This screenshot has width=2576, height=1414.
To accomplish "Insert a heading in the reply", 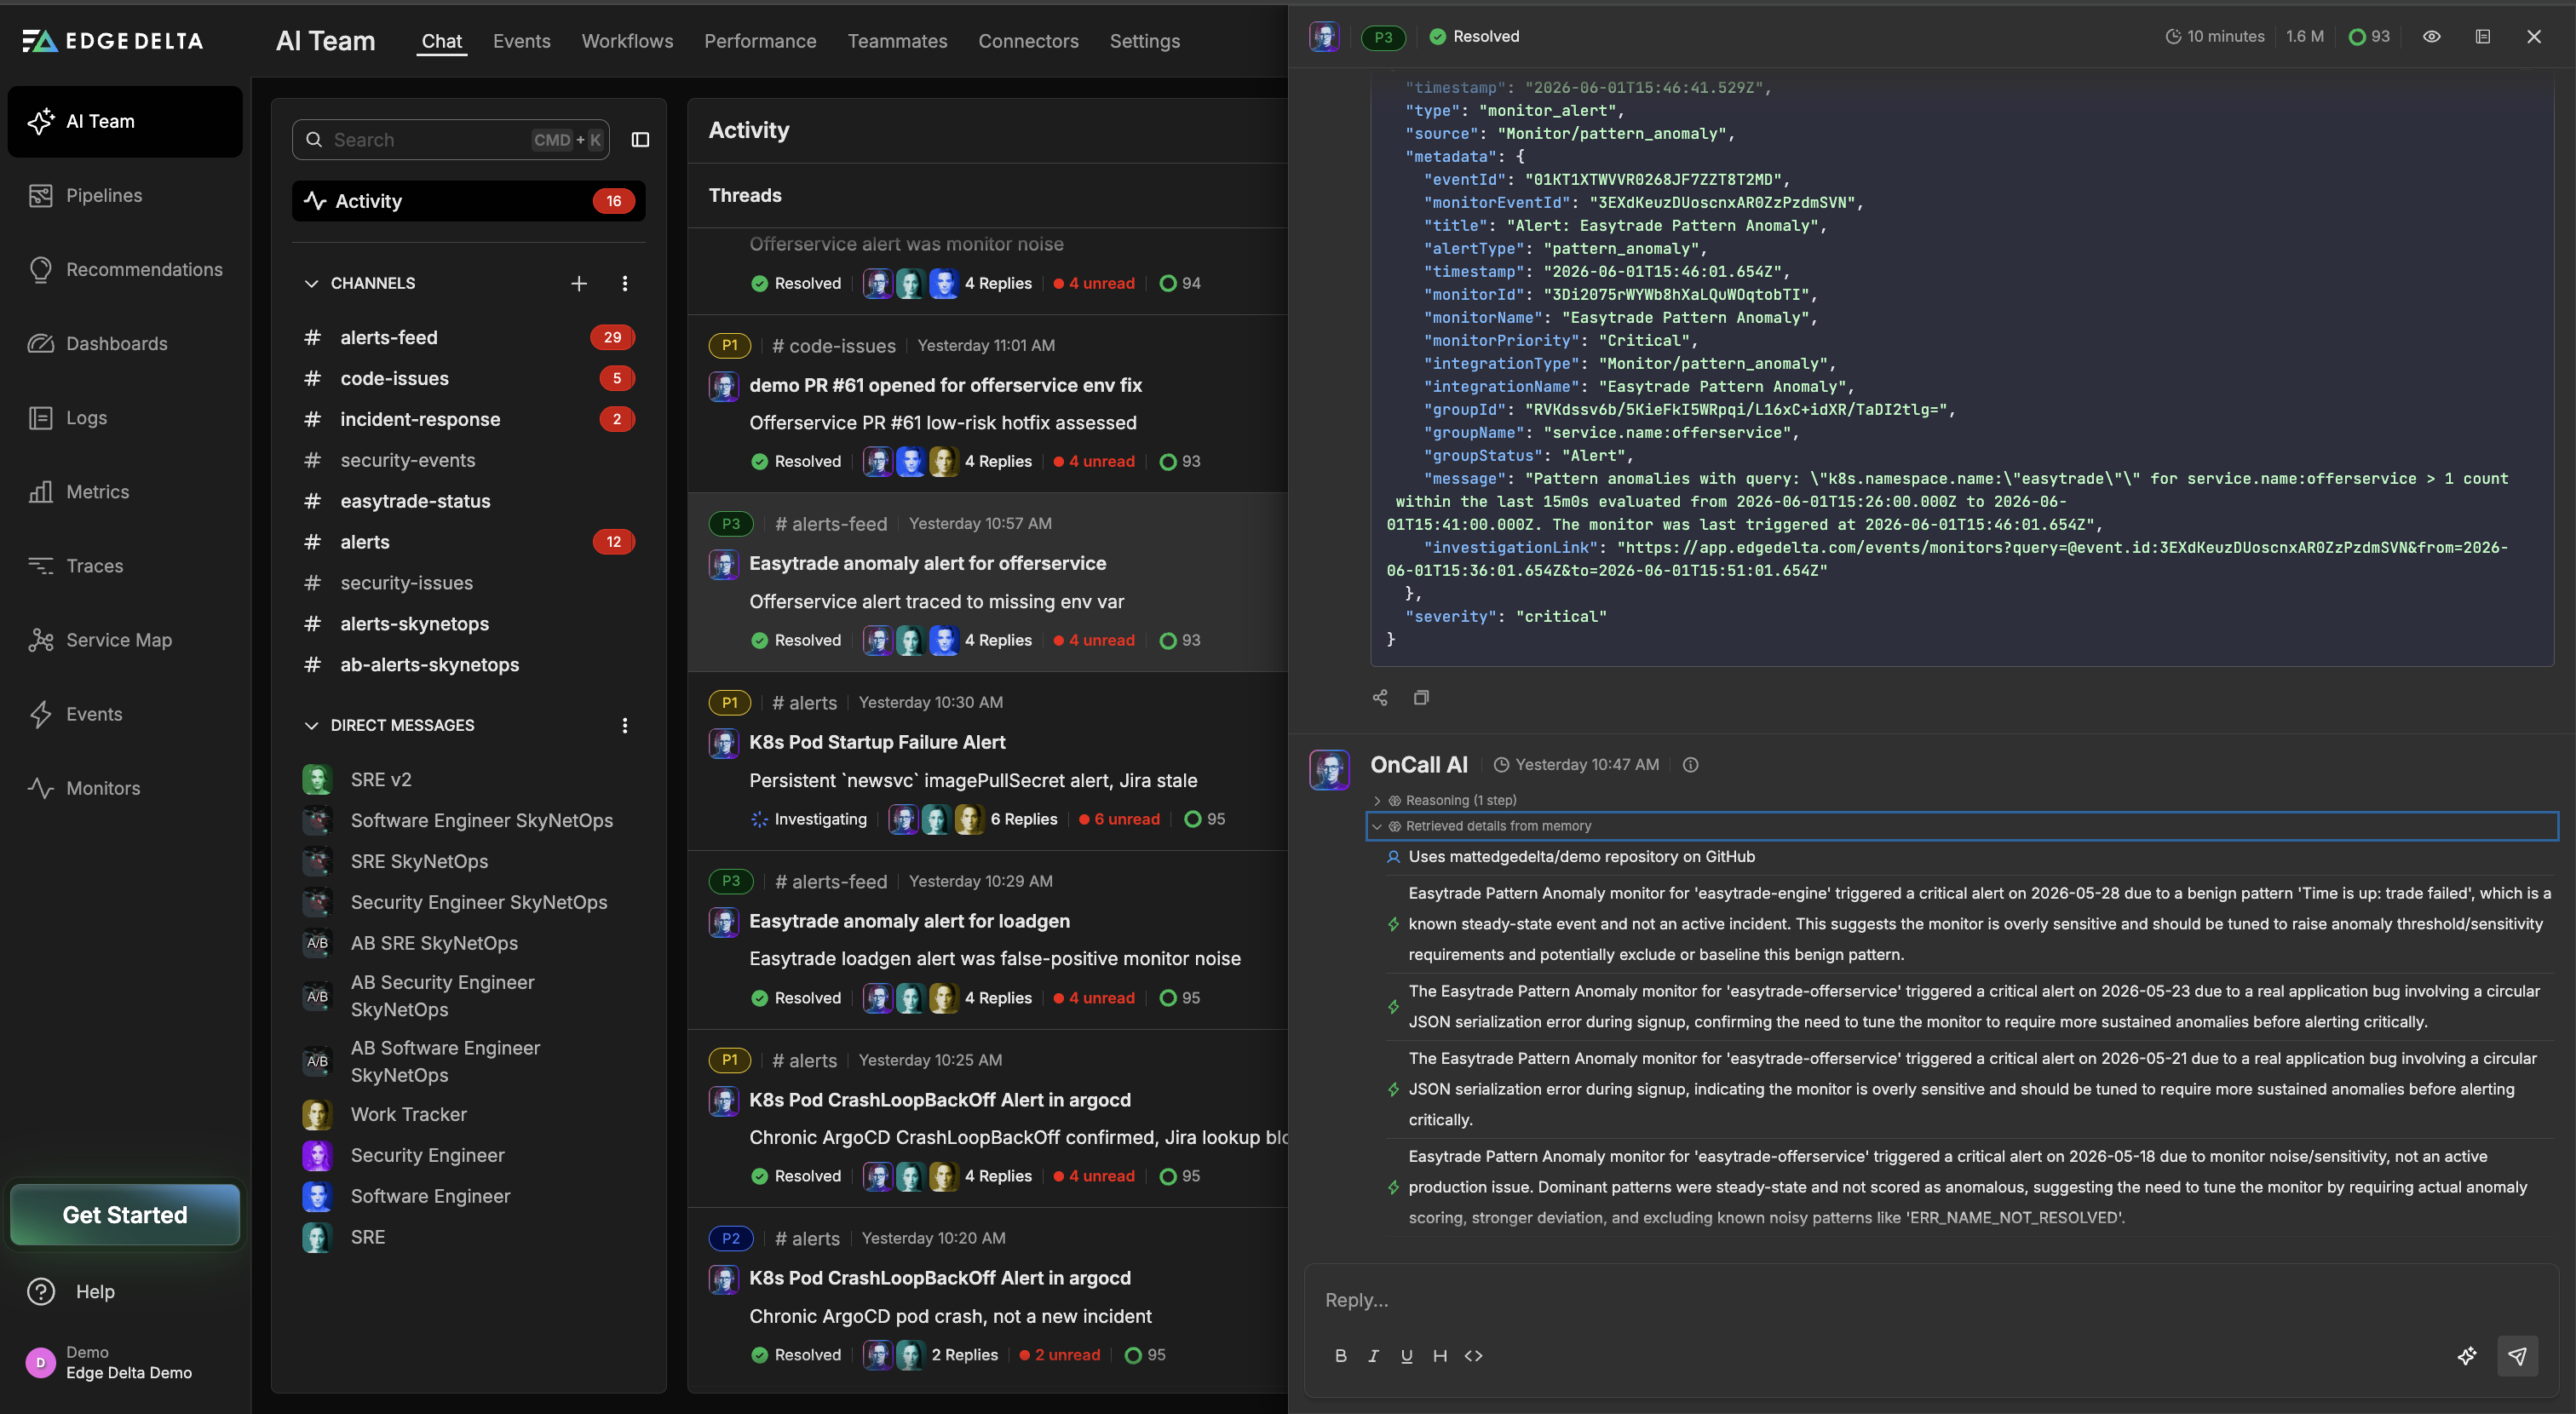I will coord(1439,1356).
